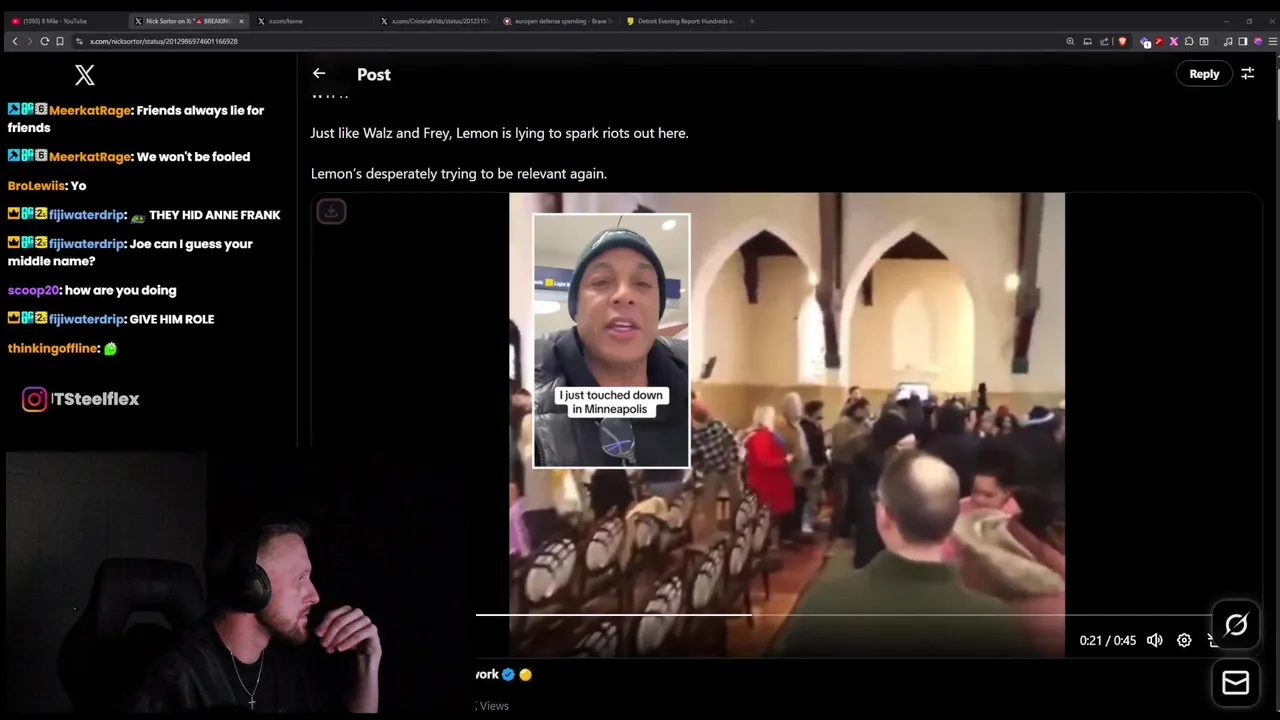Click the X logo in the sidebar
Image resolution: width=1280 pixels, height=720 pixels.
coord(85,74)
